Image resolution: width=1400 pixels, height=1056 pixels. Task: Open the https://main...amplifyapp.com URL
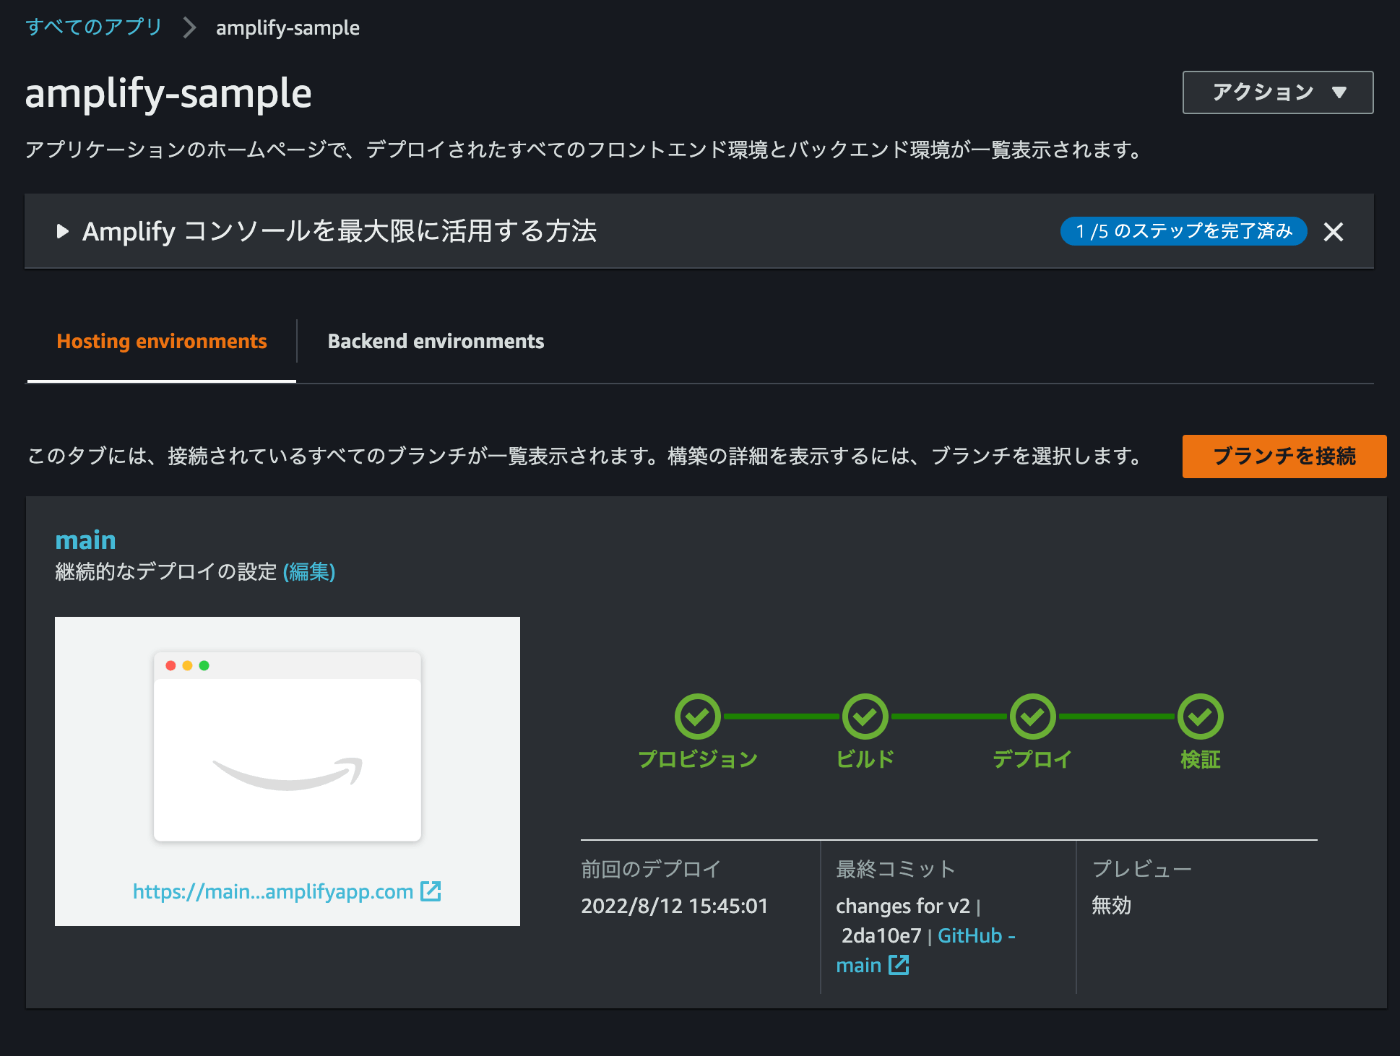pos(273,891)
